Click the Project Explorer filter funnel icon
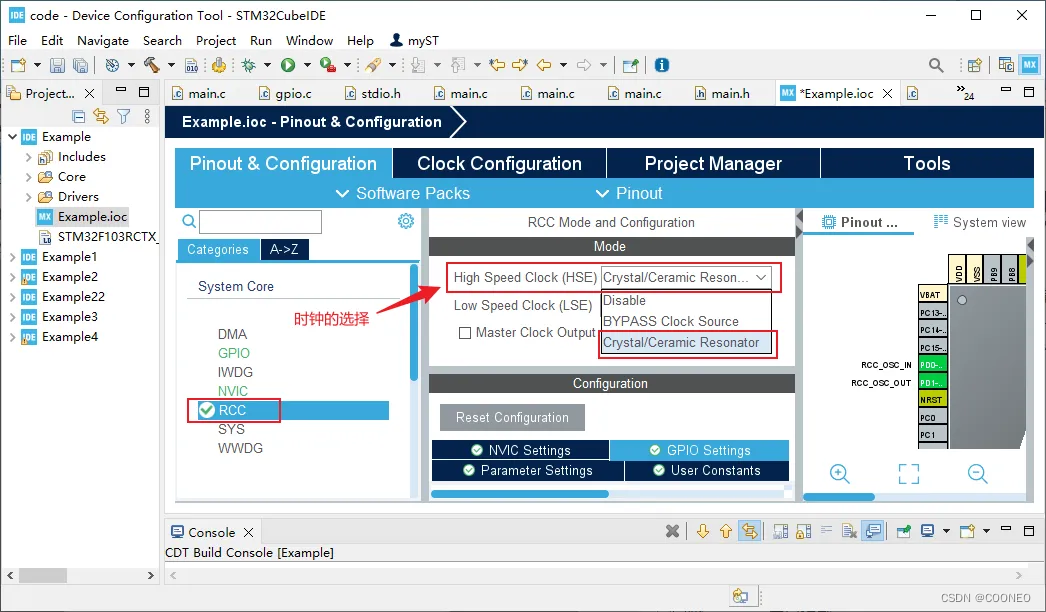This screenshot has height=612, width=1046. pyautogui.click(x=123, y=117)
